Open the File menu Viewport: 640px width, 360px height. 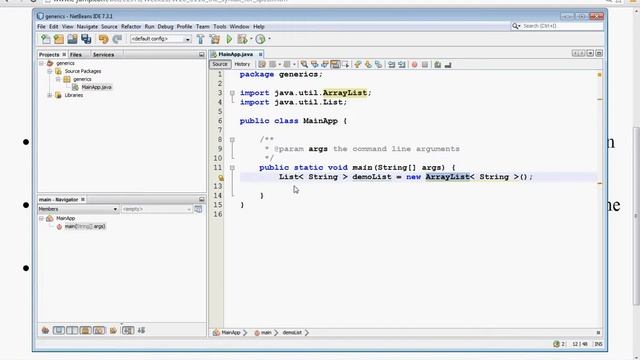point(41,27)
